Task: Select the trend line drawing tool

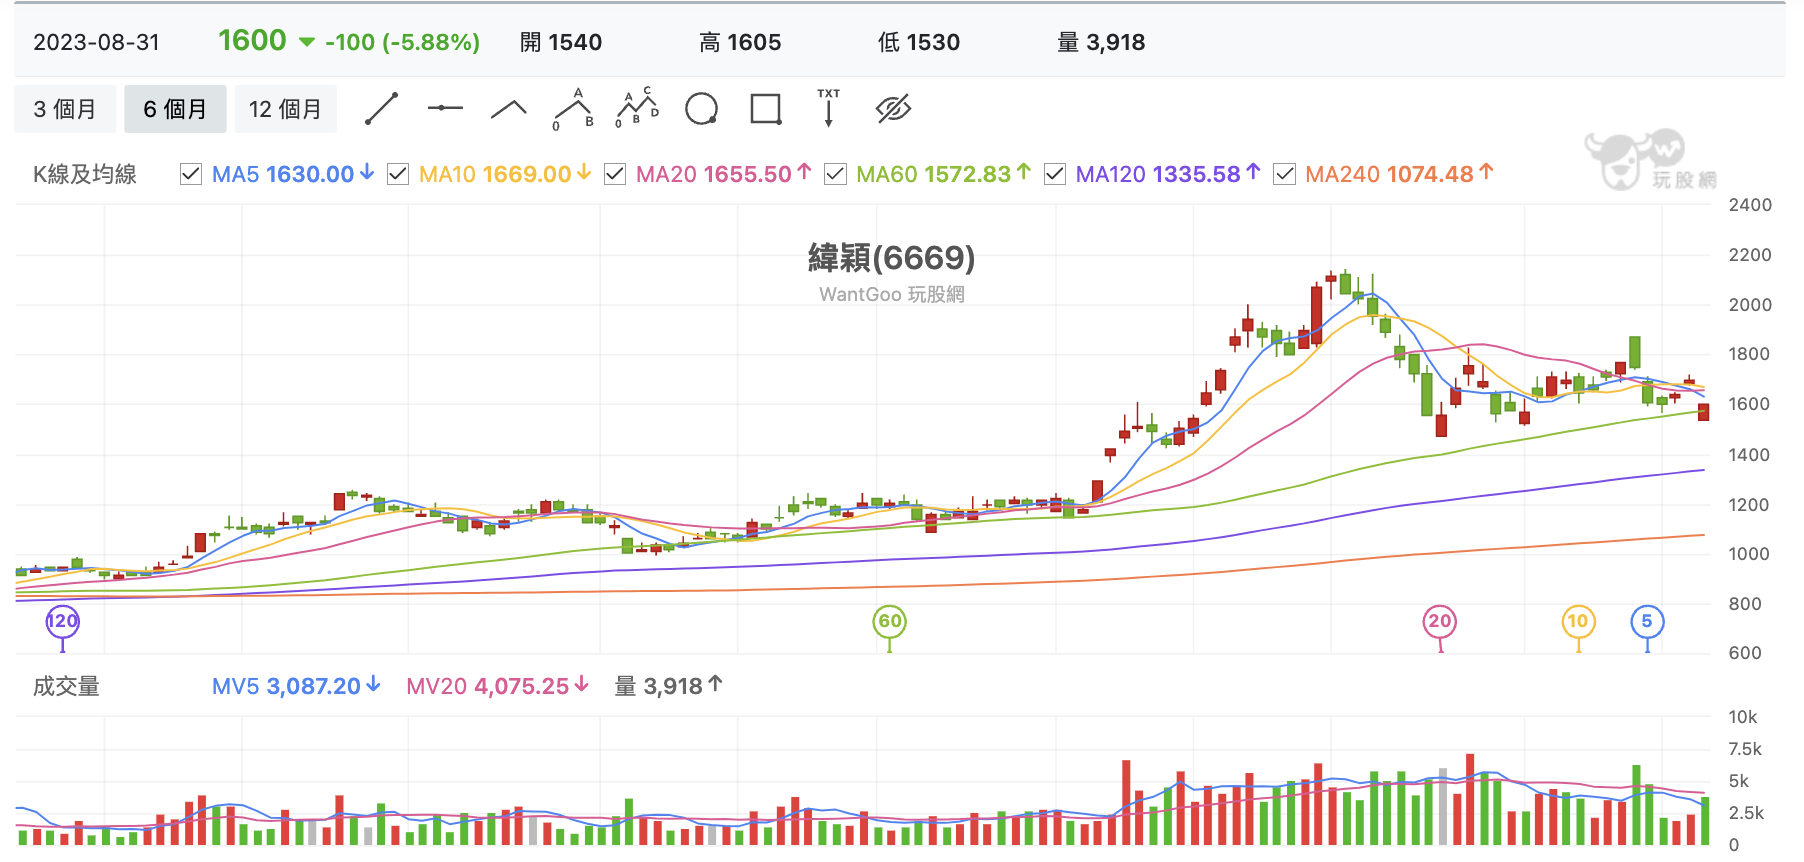Action: (x=382, y=109)
